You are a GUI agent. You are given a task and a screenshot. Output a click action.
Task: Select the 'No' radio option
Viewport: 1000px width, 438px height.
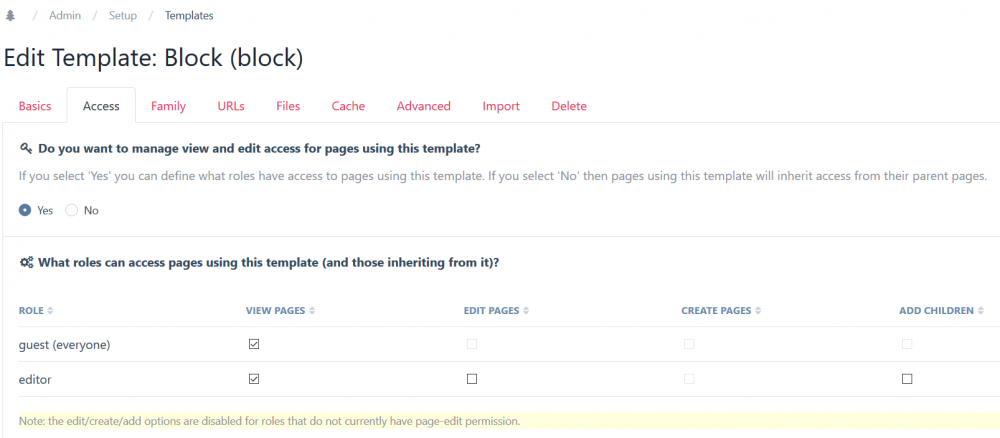(x=72, y=210)
